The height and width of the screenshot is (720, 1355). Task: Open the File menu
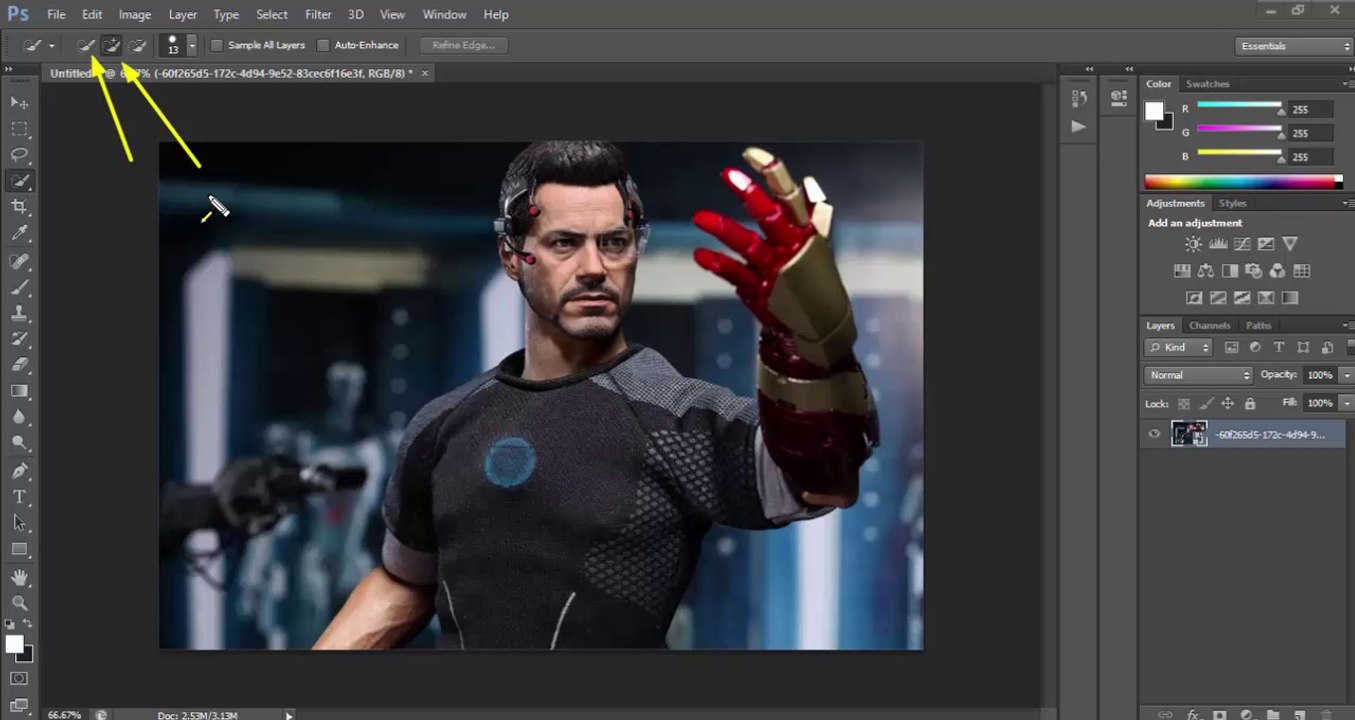[56, 14]
